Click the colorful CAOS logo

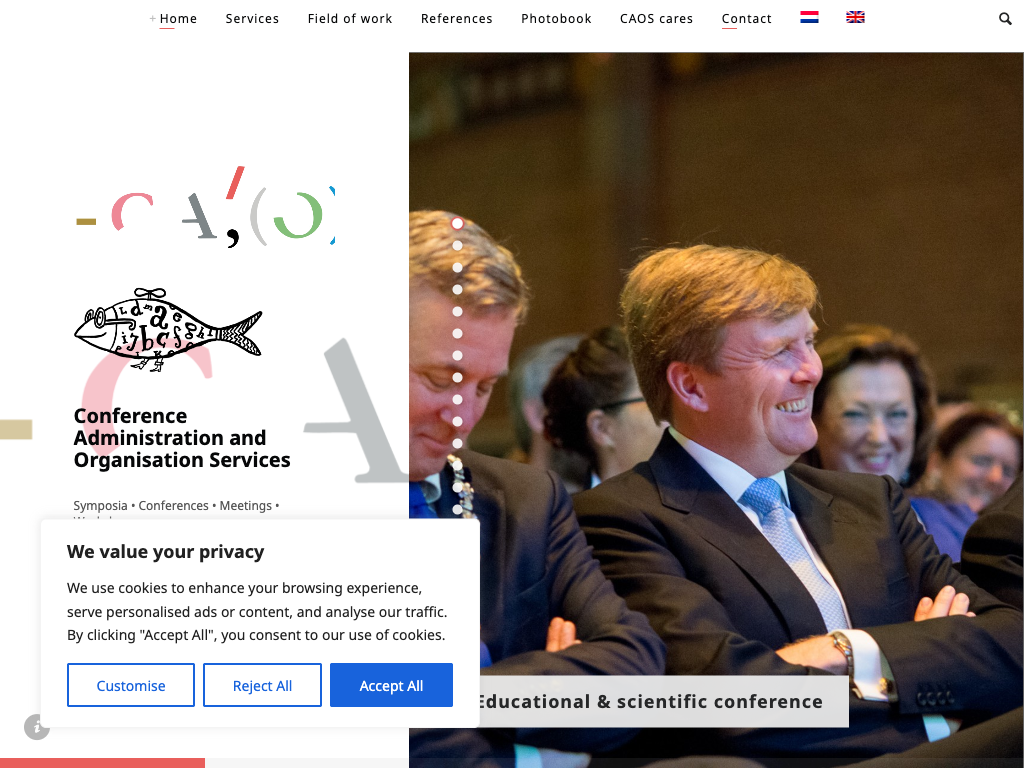pyautogui.click(x=206, y=207)
